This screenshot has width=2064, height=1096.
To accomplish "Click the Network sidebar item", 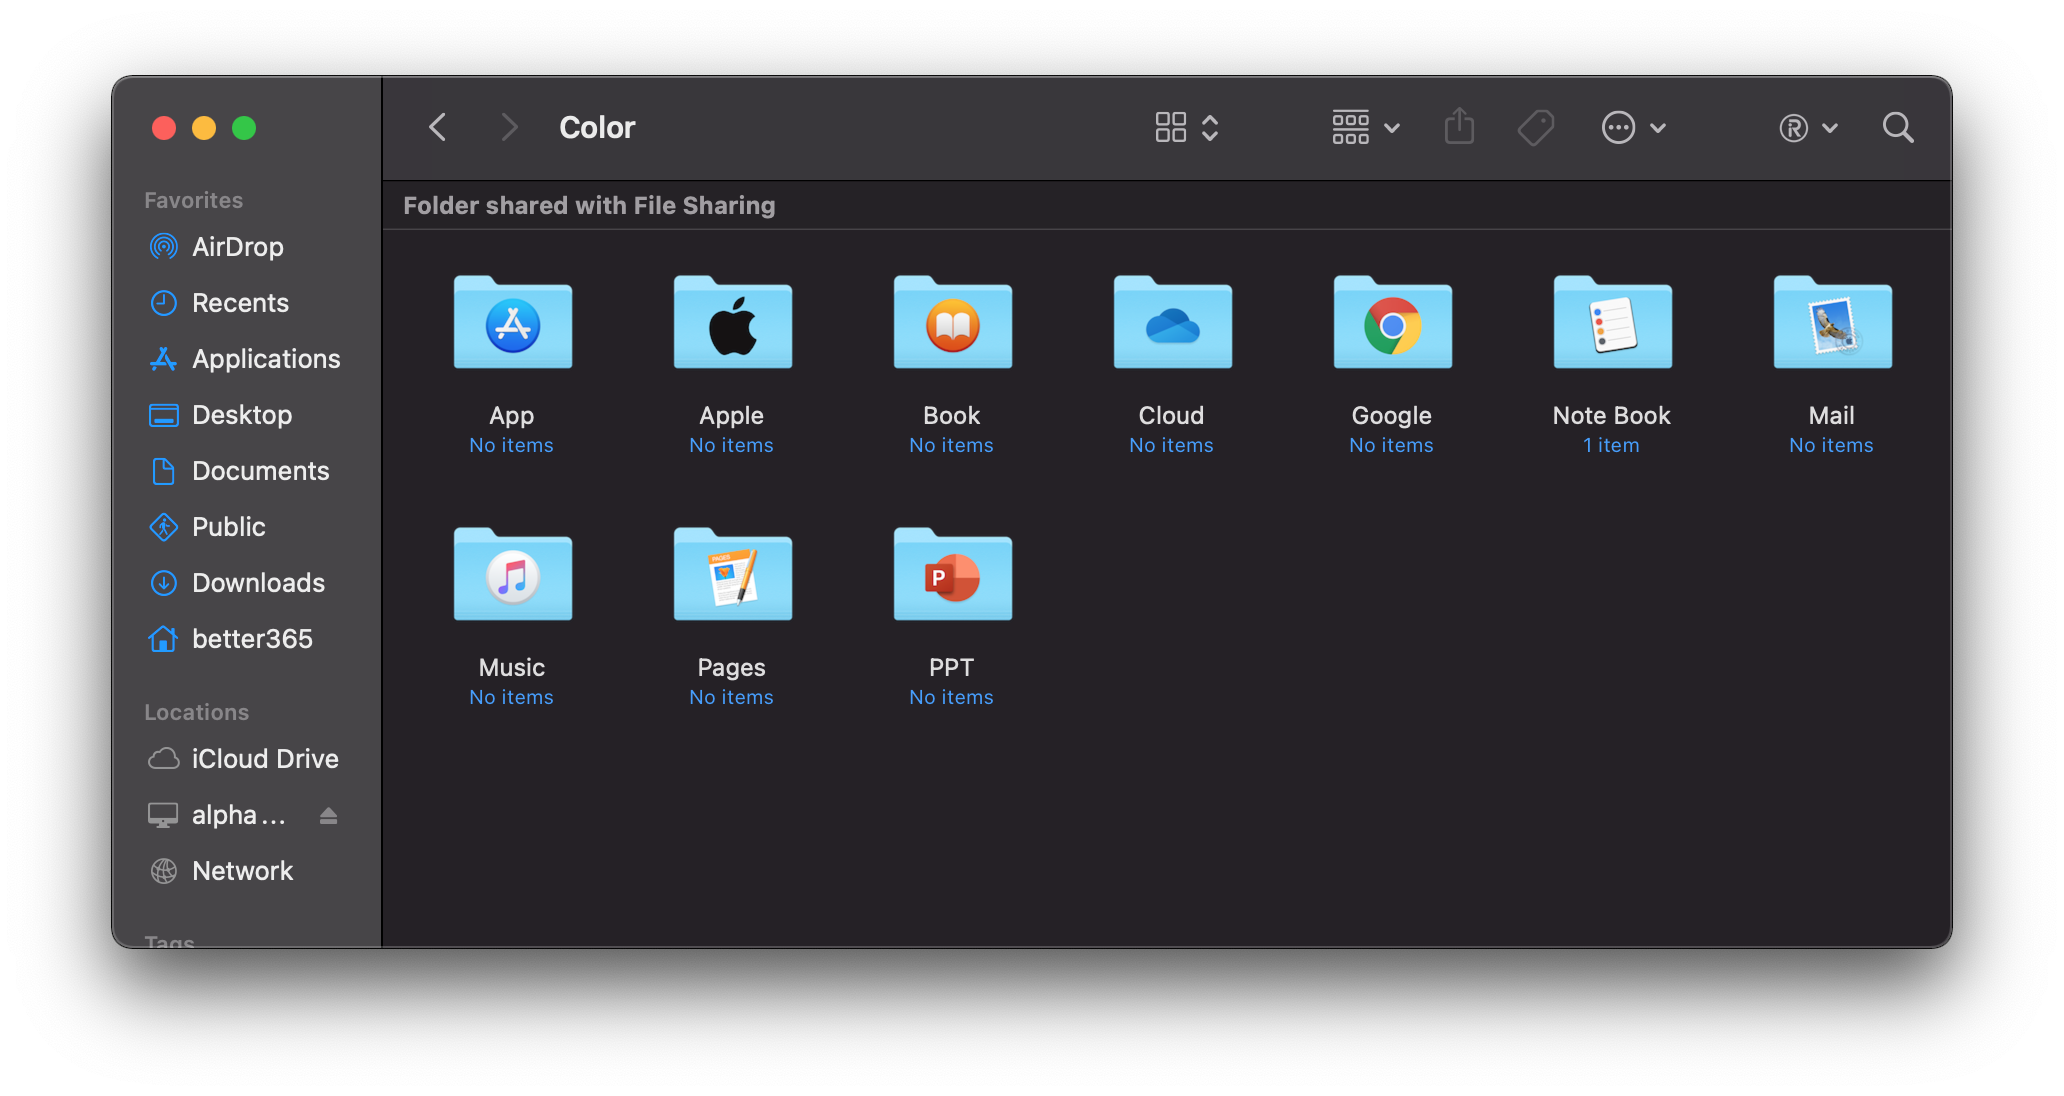I will (x=239, y=869).
